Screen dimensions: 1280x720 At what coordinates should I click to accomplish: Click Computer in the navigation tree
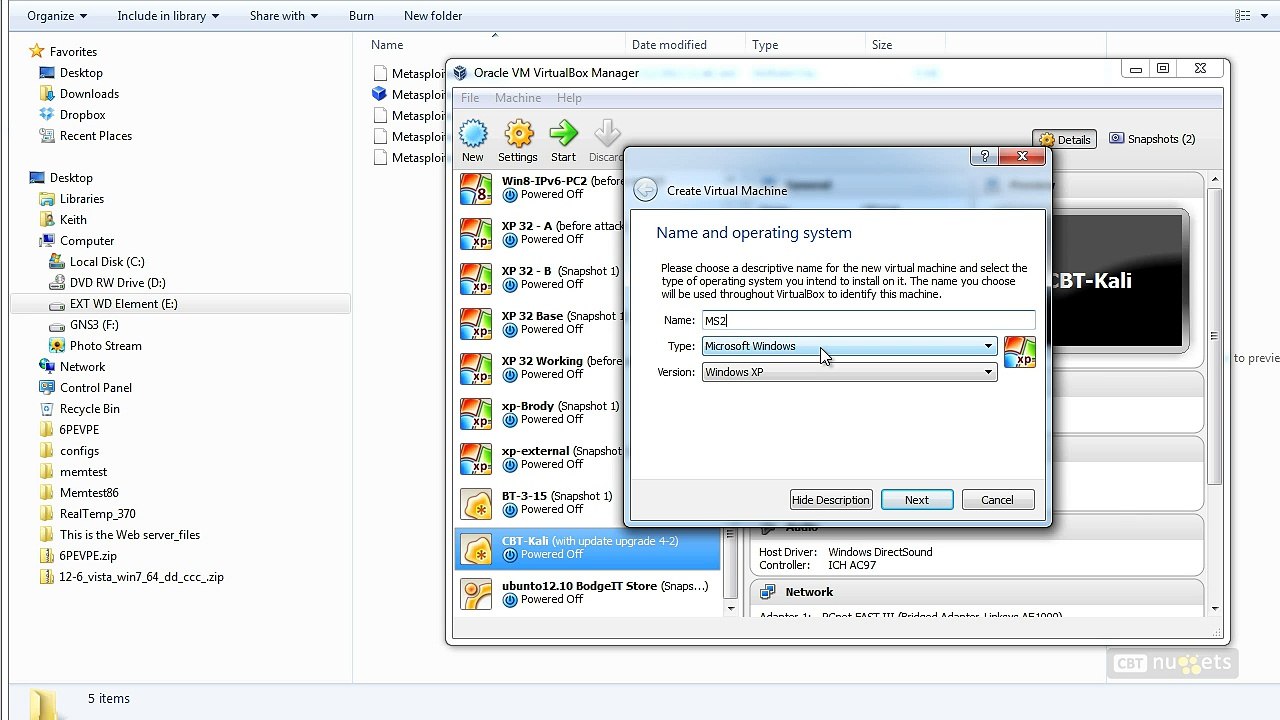(x=87, y=241)
